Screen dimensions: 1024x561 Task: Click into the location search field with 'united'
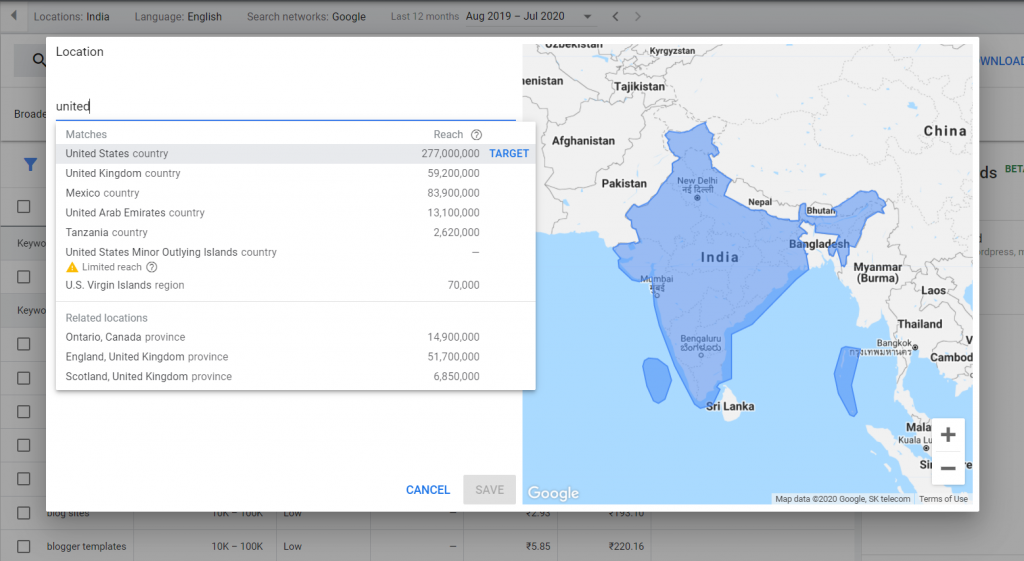pyautogui.click(x=285, y=106)
